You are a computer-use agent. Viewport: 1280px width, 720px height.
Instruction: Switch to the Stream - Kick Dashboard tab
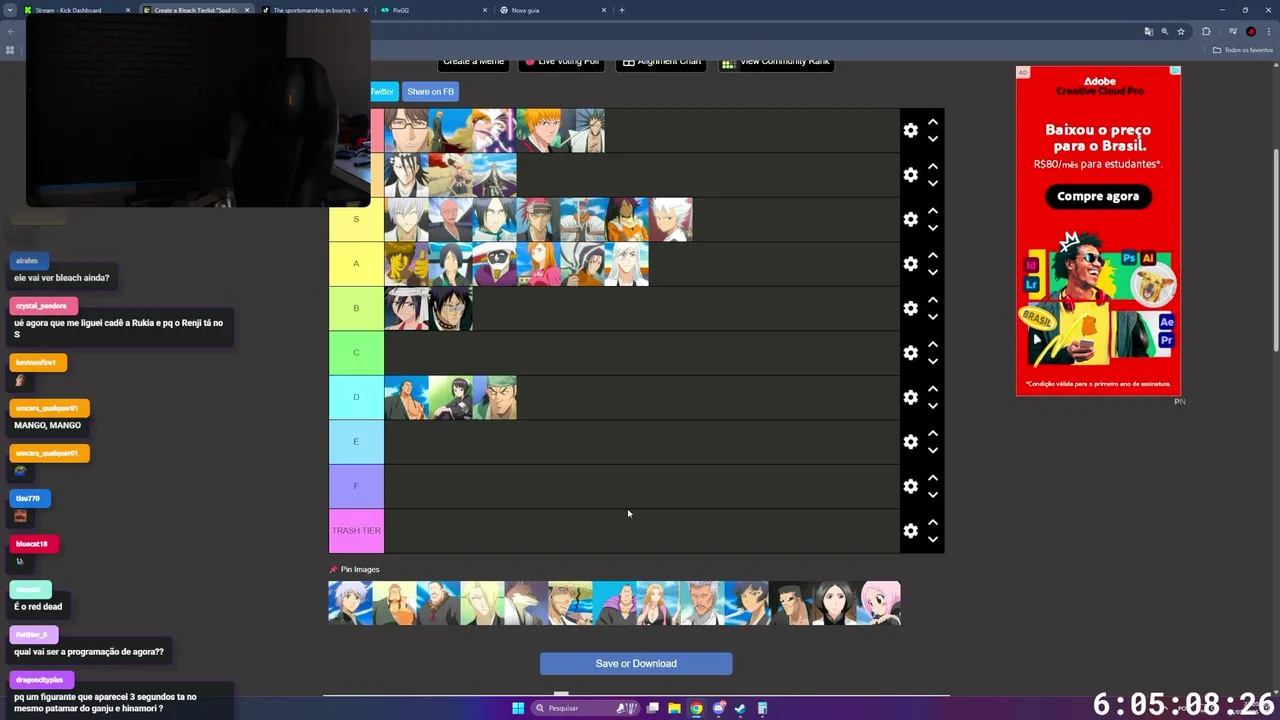[x=76, y=10]
